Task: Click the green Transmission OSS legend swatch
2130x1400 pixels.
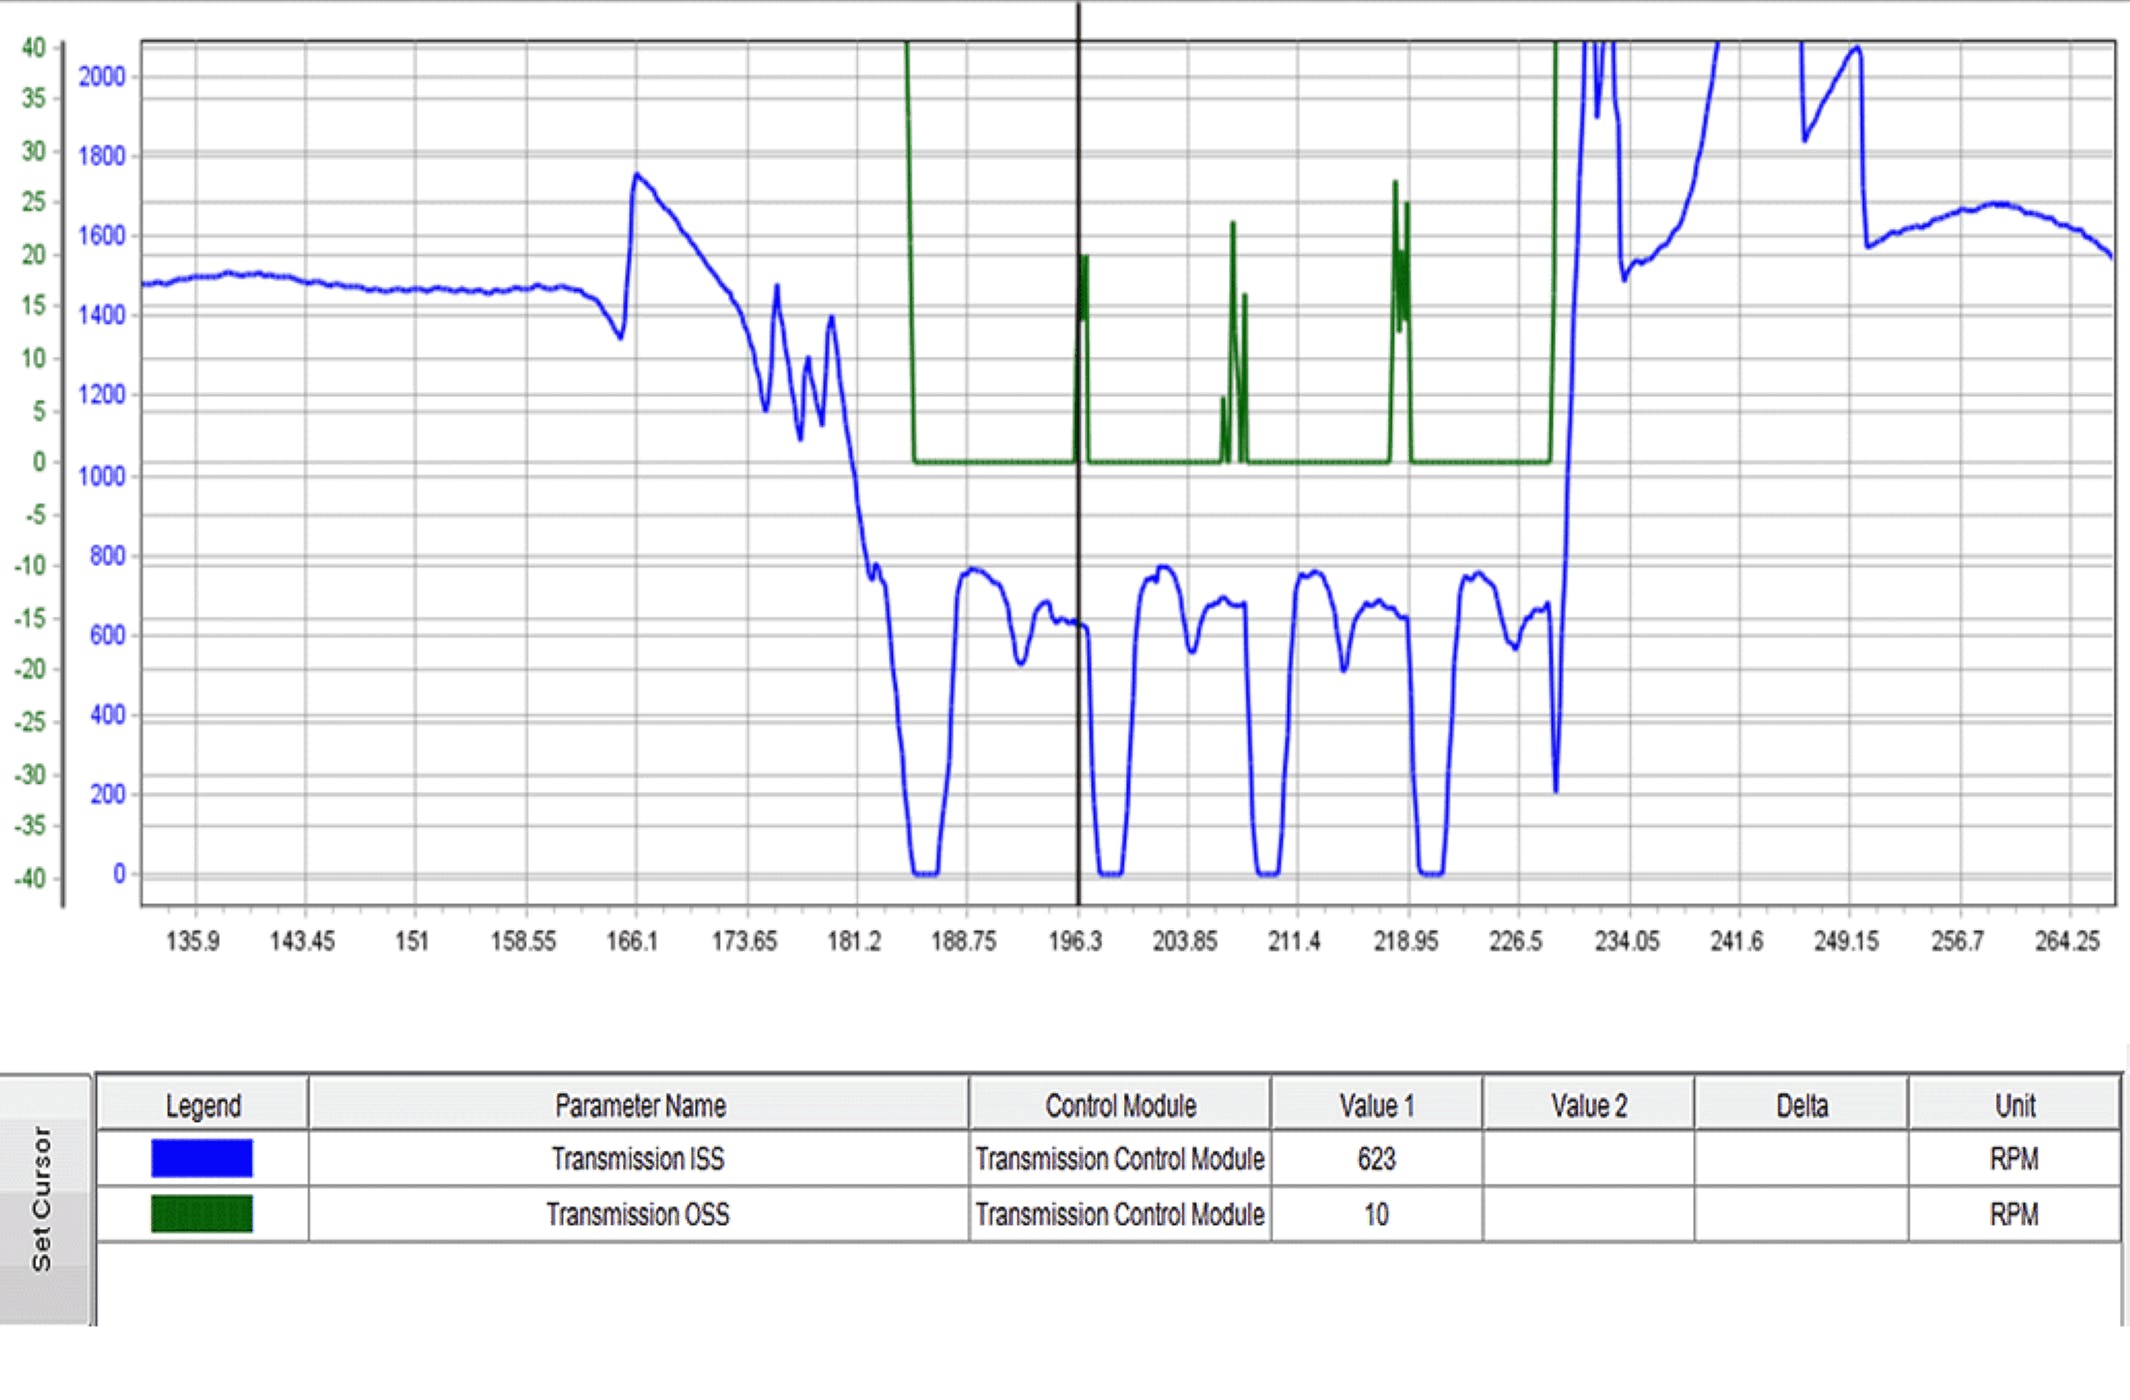Action: [201, 1214]
